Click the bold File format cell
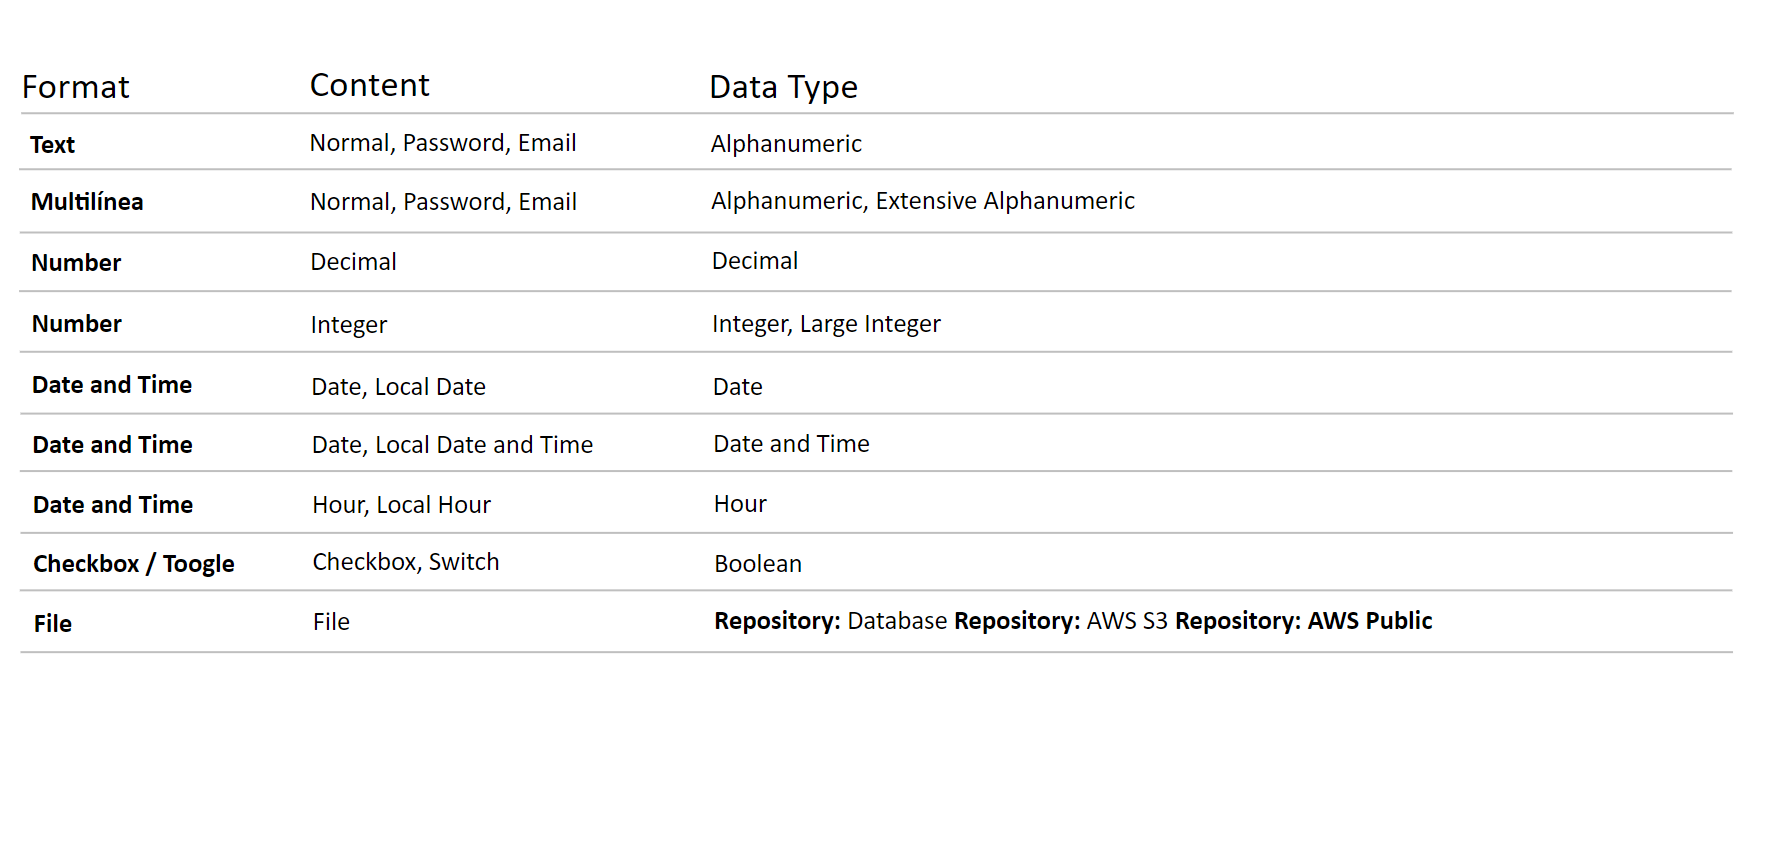Image resolution: width=1766 pixels, height=859 pixels. pos(53,624)
